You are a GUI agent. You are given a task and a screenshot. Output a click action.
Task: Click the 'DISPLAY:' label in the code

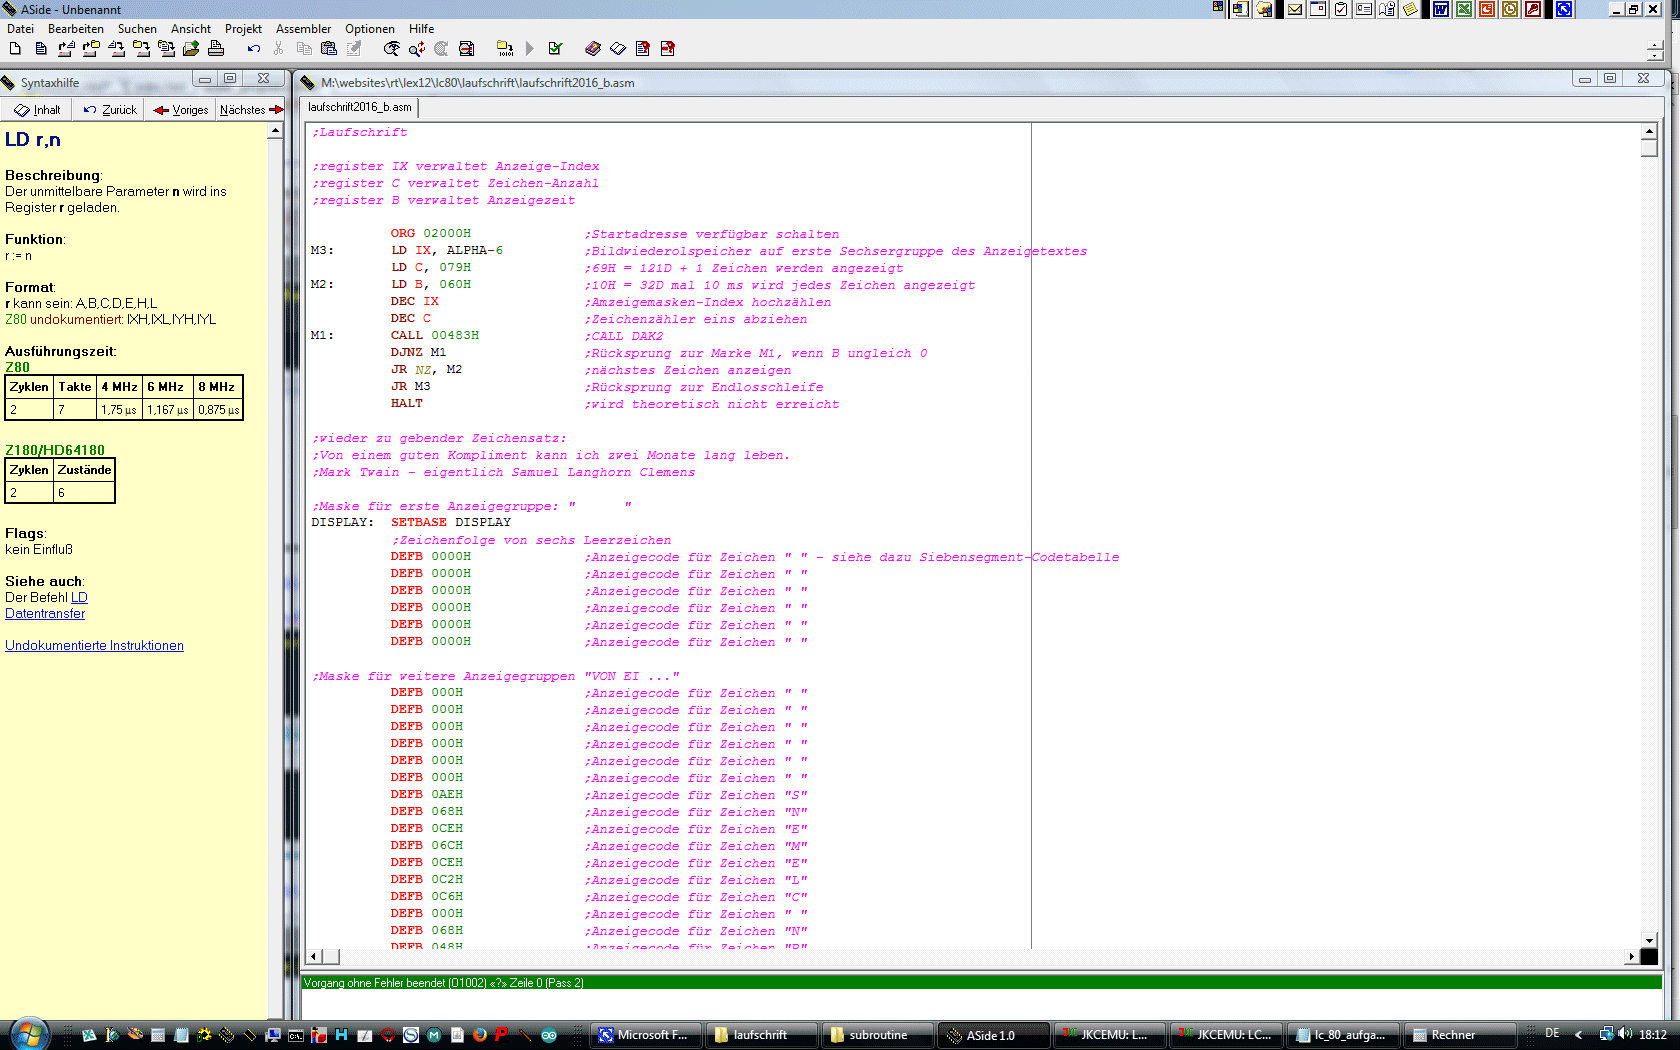(342, 523)
